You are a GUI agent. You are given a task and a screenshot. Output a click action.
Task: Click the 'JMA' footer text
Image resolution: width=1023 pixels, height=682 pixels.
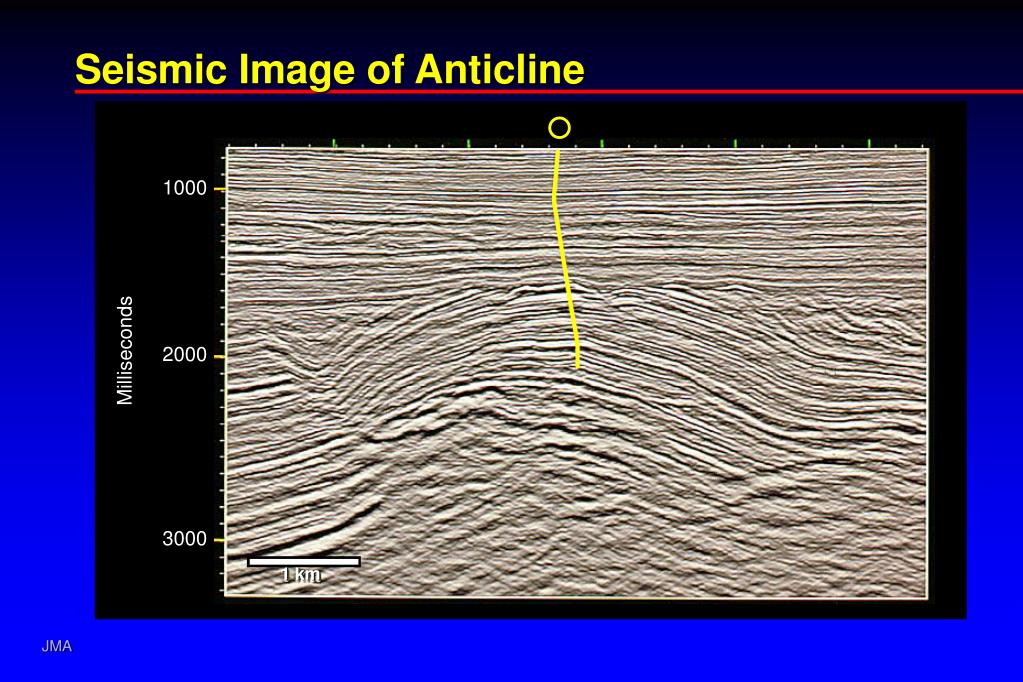point(57,647)
